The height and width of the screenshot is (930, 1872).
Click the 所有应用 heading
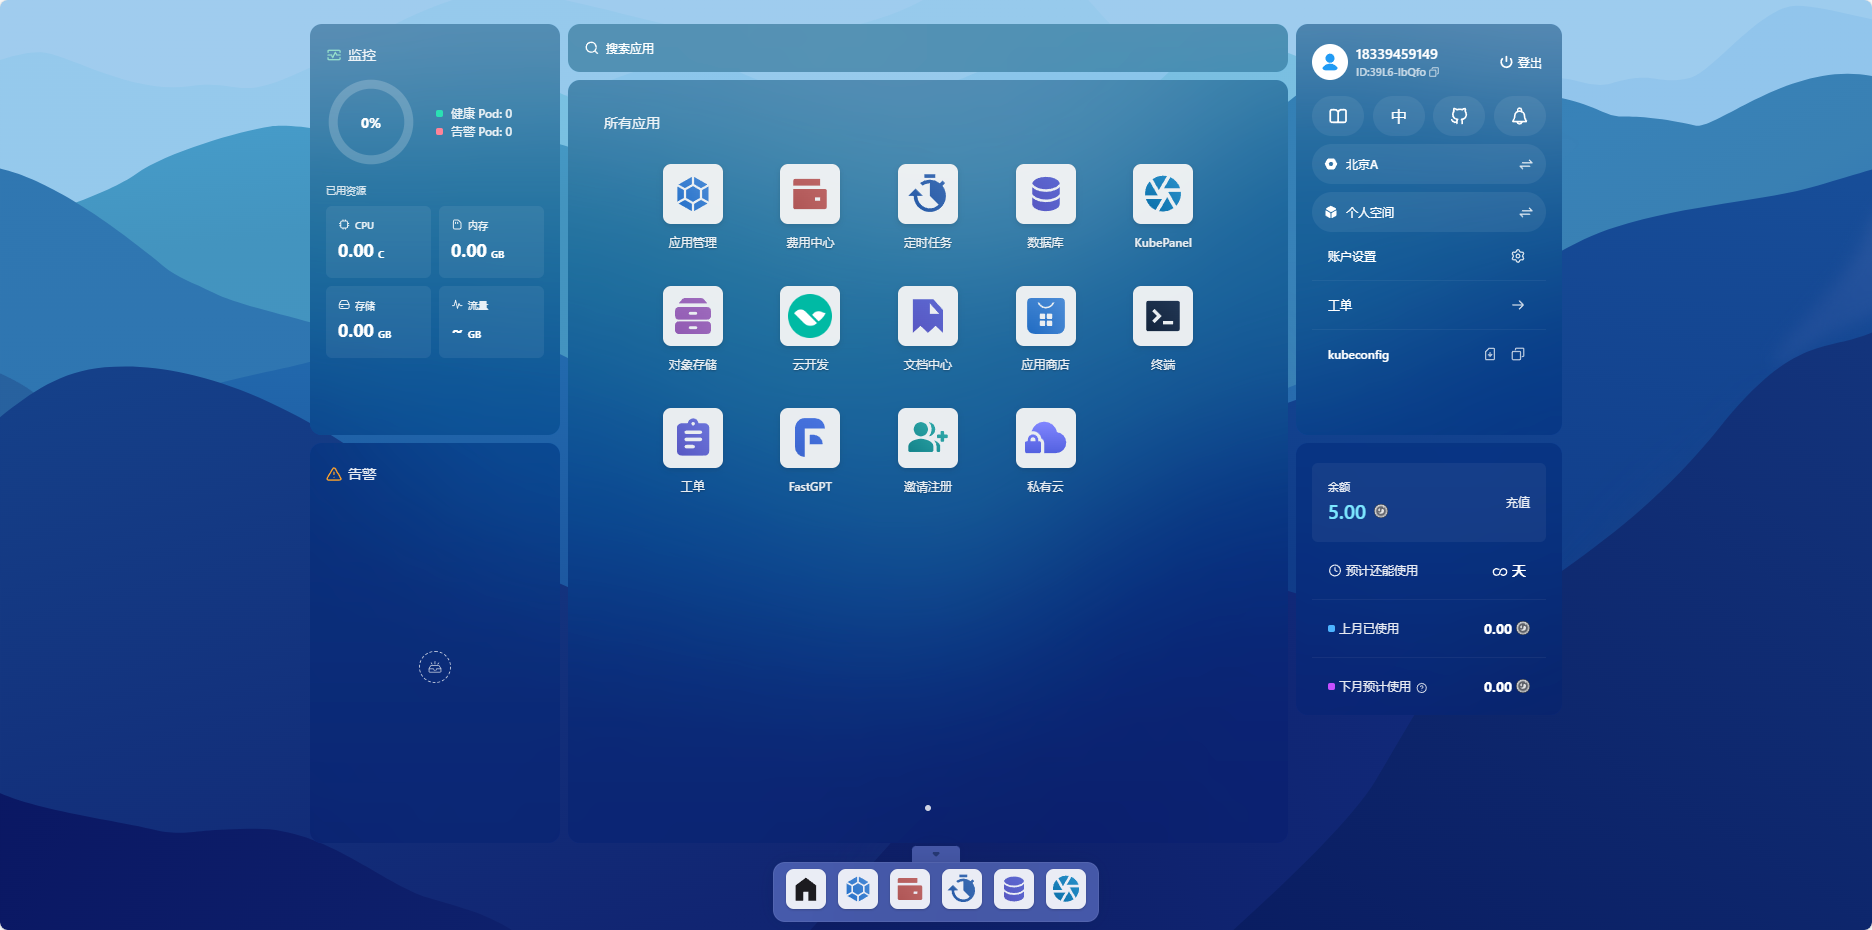(632, 123)
